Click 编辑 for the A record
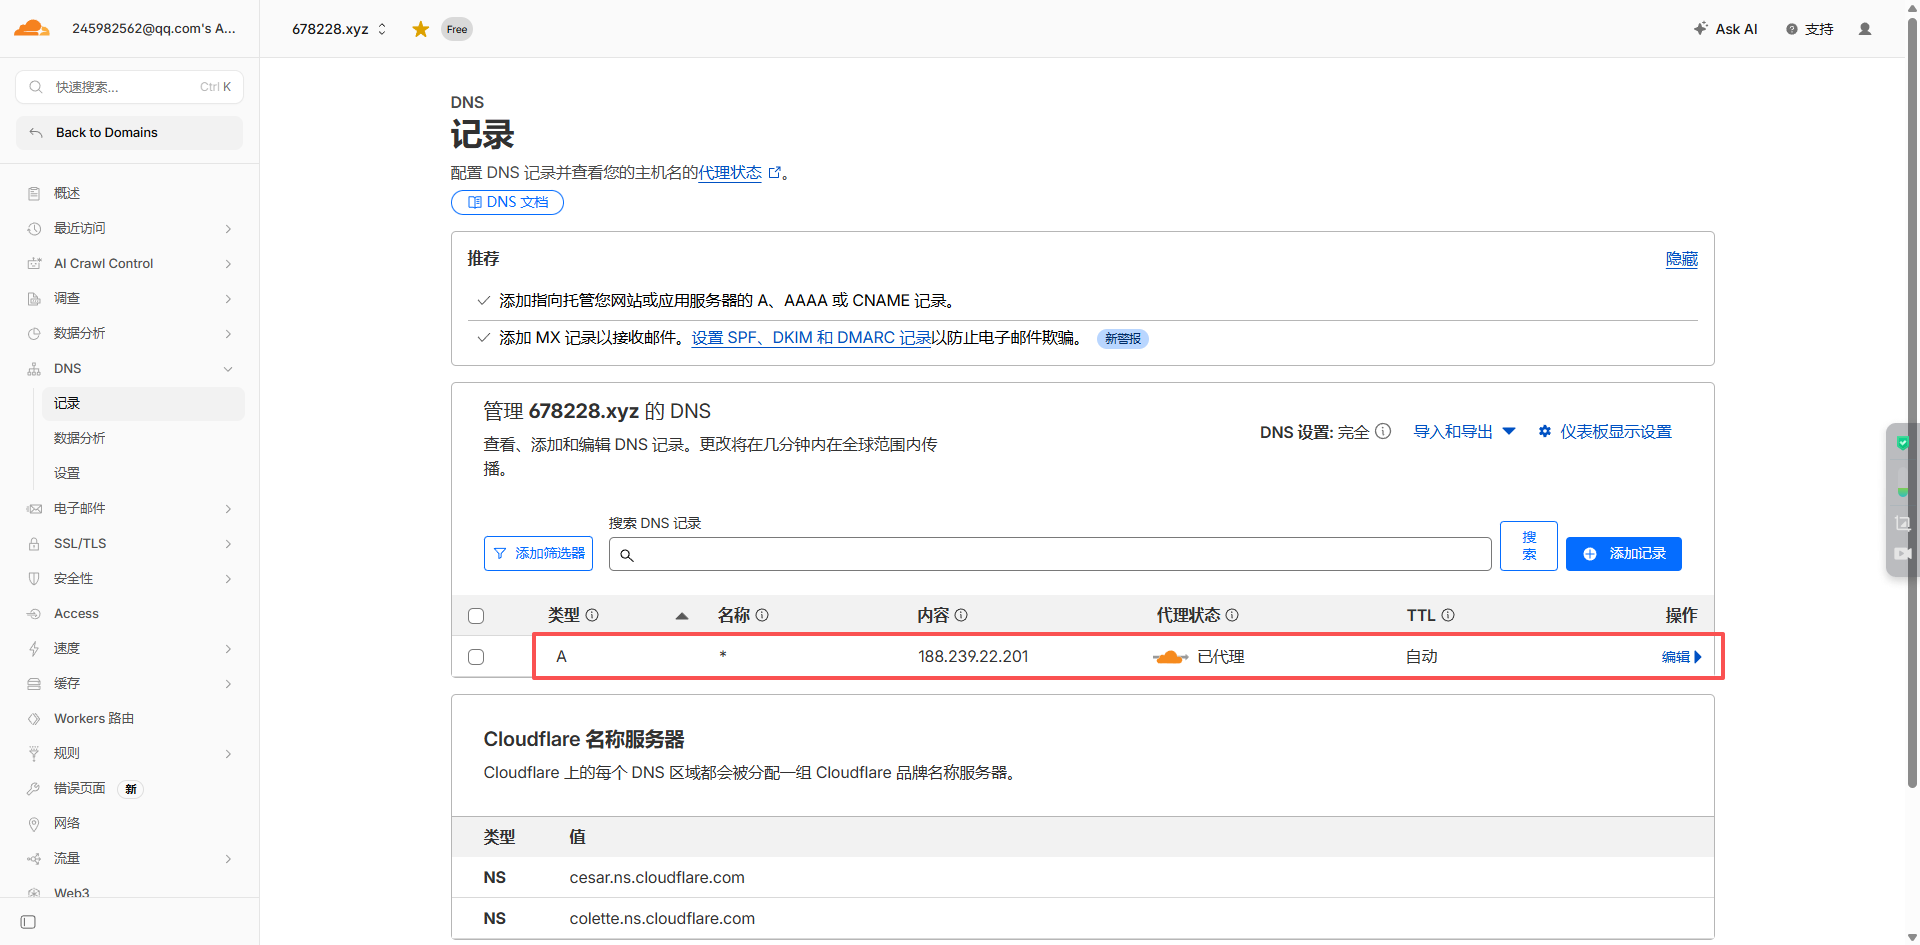The image size is (1920, 945). click(x=1681, y=657)
